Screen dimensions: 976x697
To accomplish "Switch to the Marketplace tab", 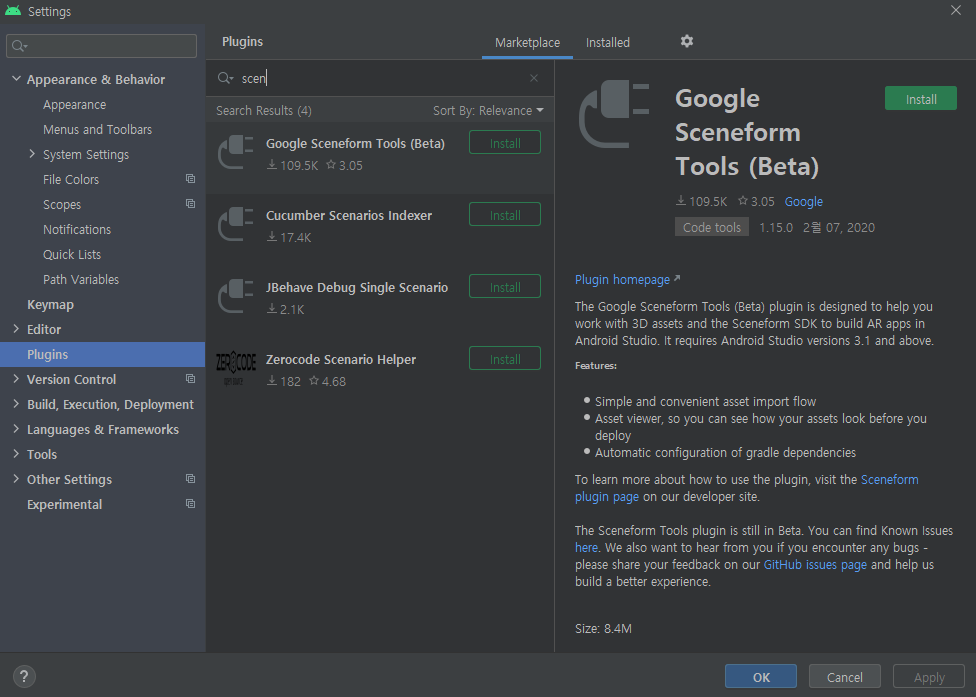I will (527, 42).
